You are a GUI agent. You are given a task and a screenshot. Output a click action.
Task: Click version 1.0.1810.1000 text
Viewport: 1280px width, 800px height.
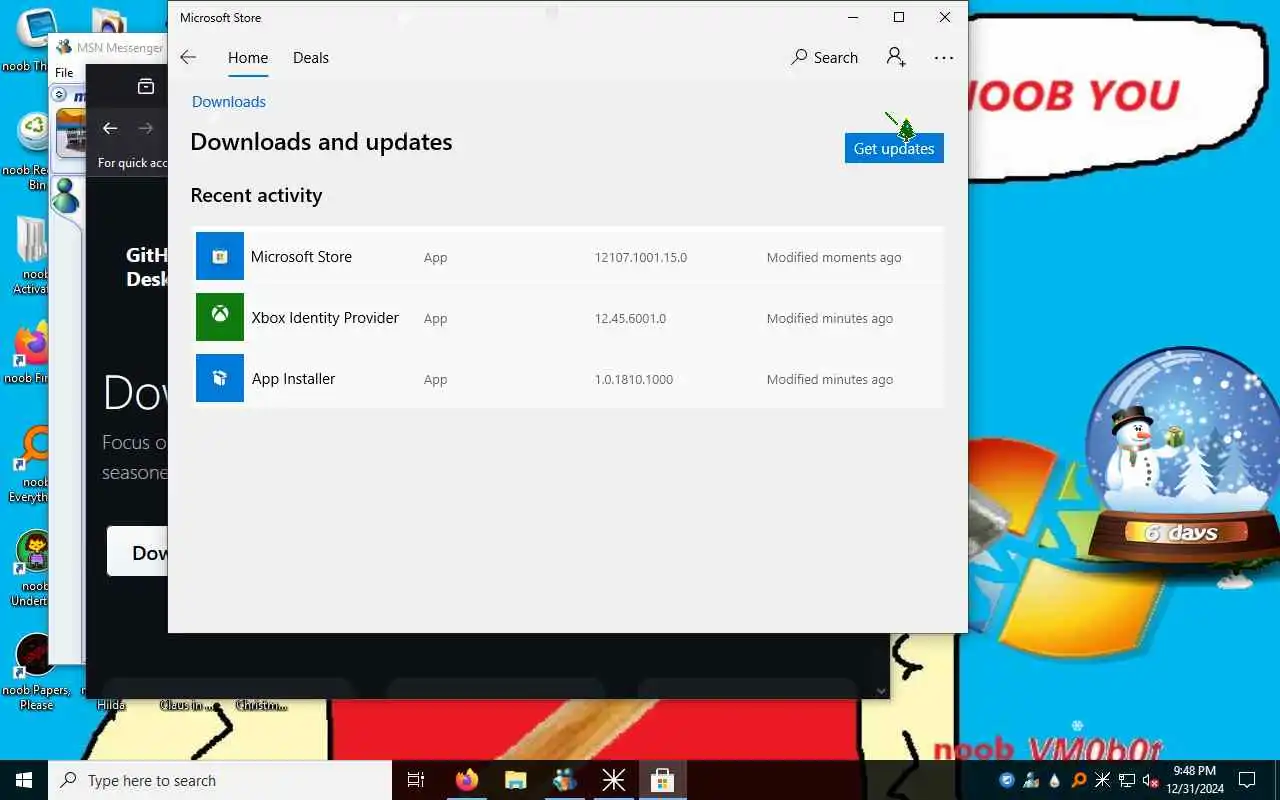[x=634, y=380]
